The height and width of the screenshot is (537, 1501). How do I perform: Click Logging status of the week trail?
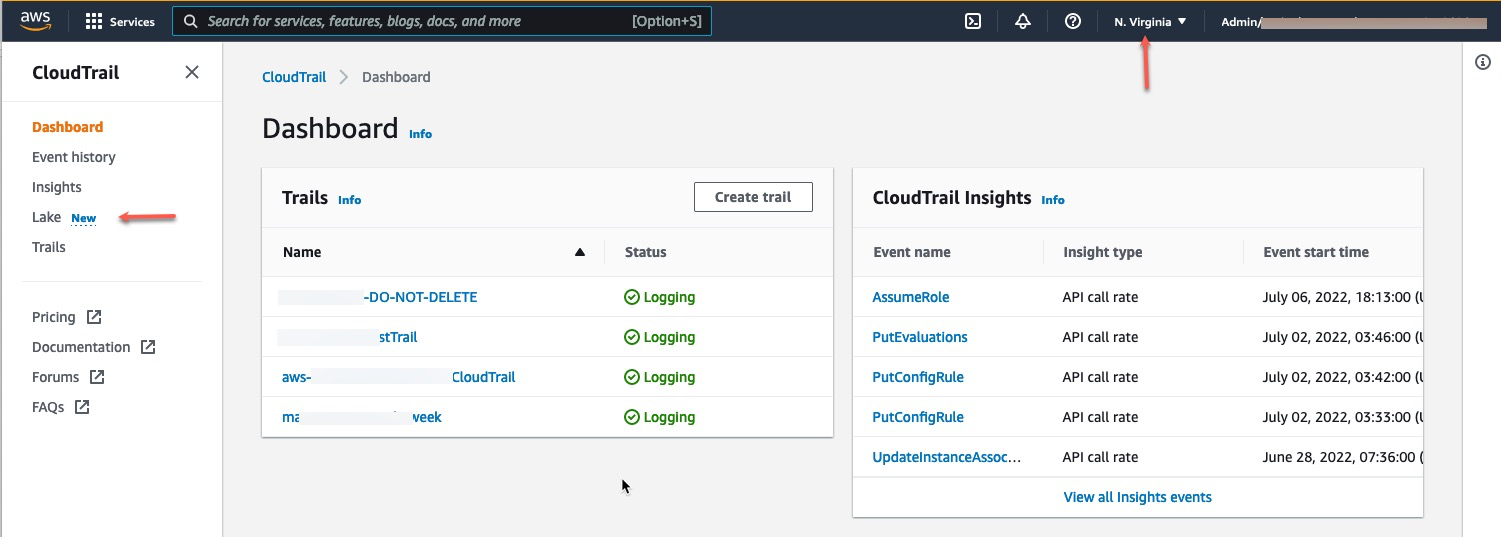click(x=659, y=417)
